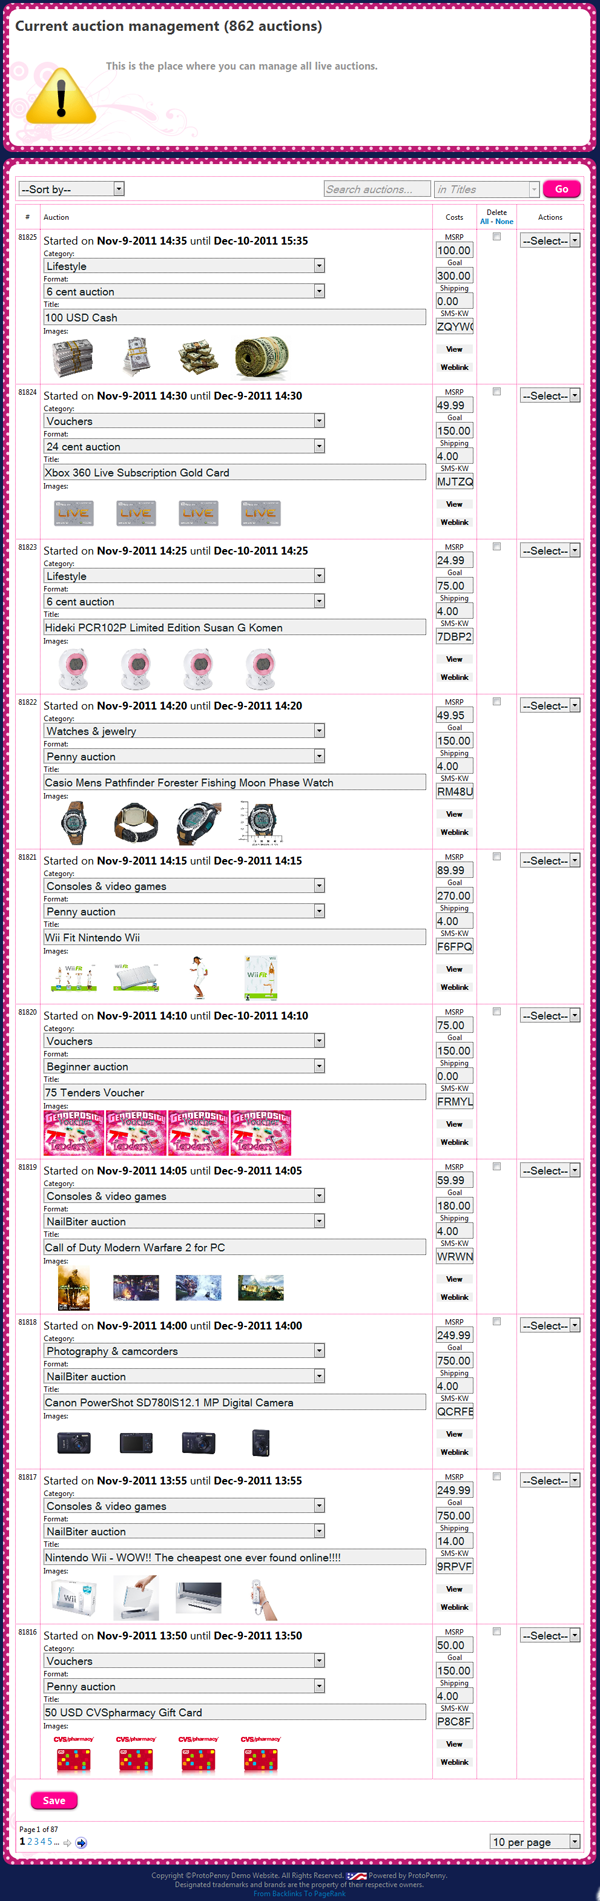Go to page 3

(36, 1842)
